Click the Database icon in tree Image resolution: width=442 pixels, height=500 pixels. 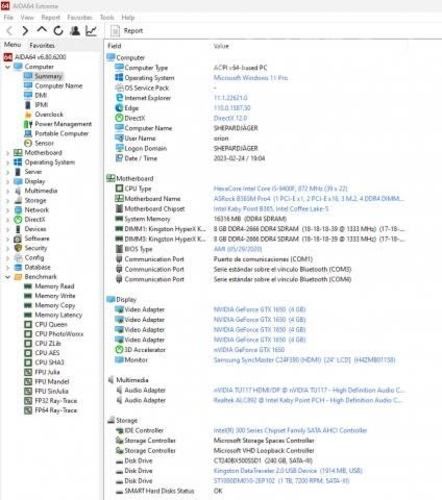pyautogui.click(x=18, y=267)
